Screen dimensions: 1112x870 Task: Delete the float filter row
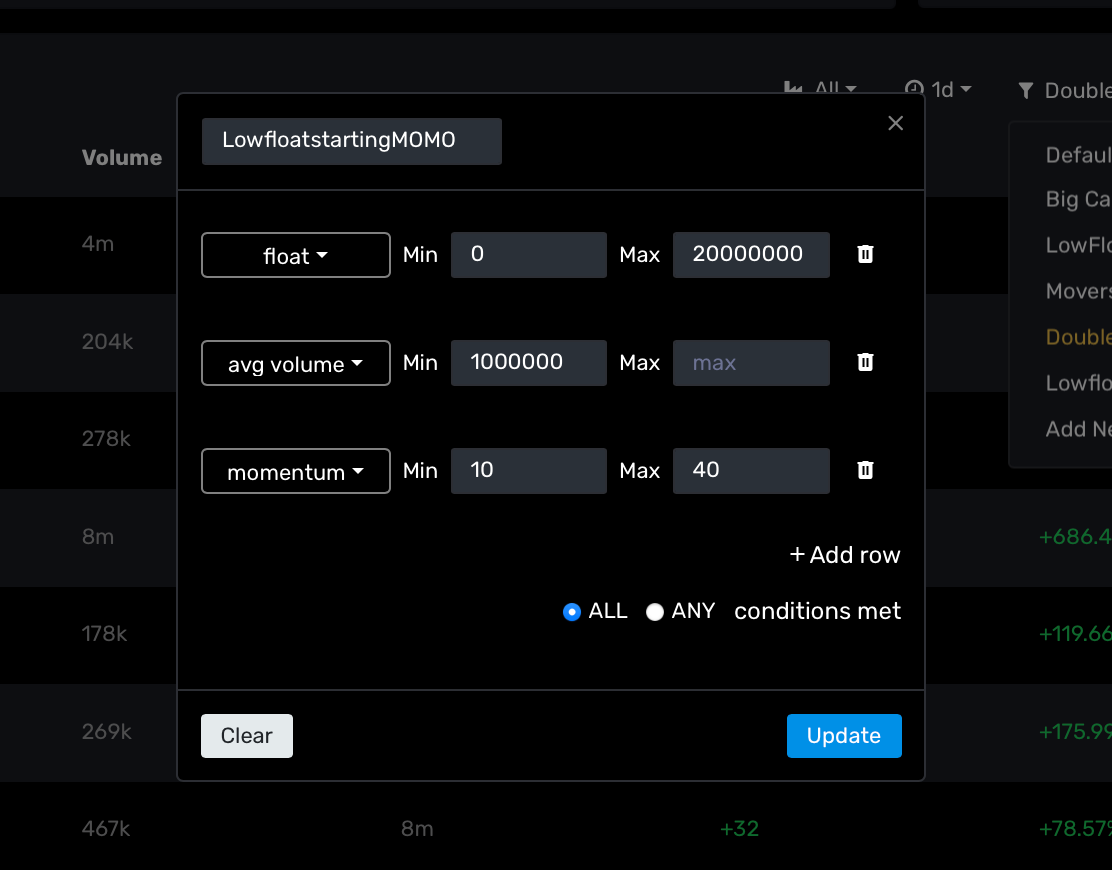tap(864, 255)
